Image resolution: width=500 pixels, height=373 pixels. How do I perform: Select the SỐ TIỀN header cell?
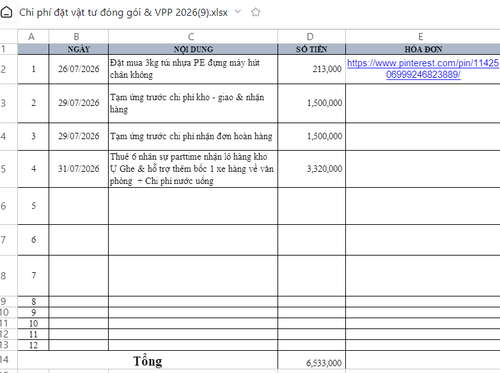click(x=311, y=49)
